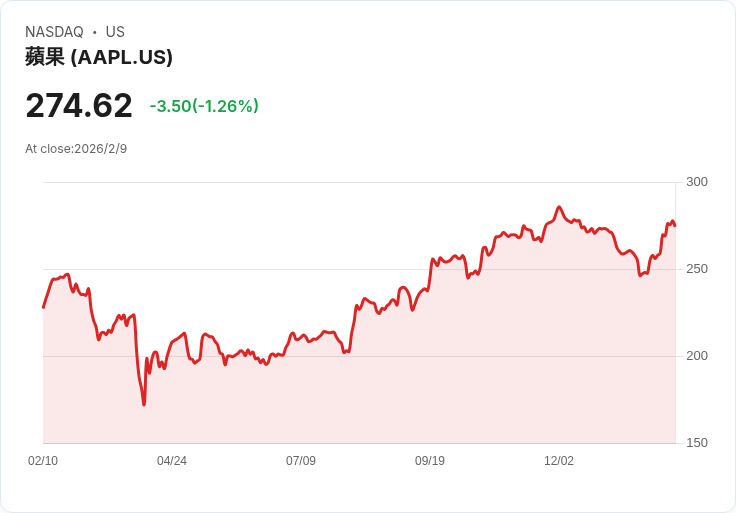
Task: Click the current price 274.62
Action: (x=79, y=106)
